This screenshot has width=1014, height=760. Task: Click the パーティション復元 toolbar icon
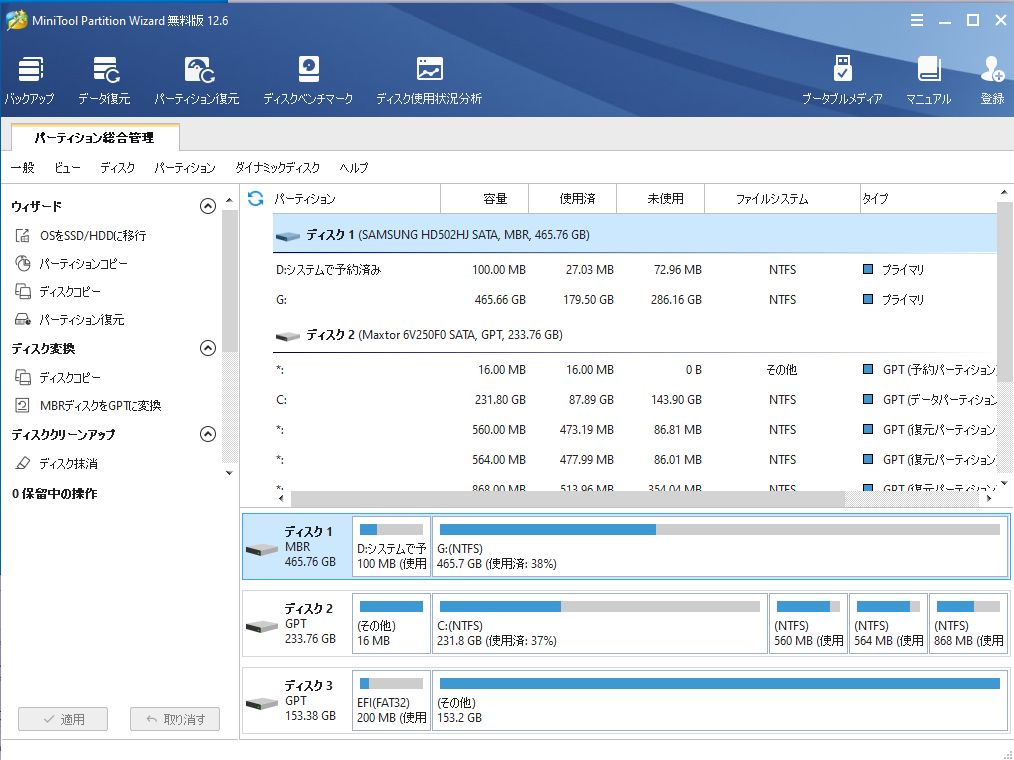click(197, 80)
